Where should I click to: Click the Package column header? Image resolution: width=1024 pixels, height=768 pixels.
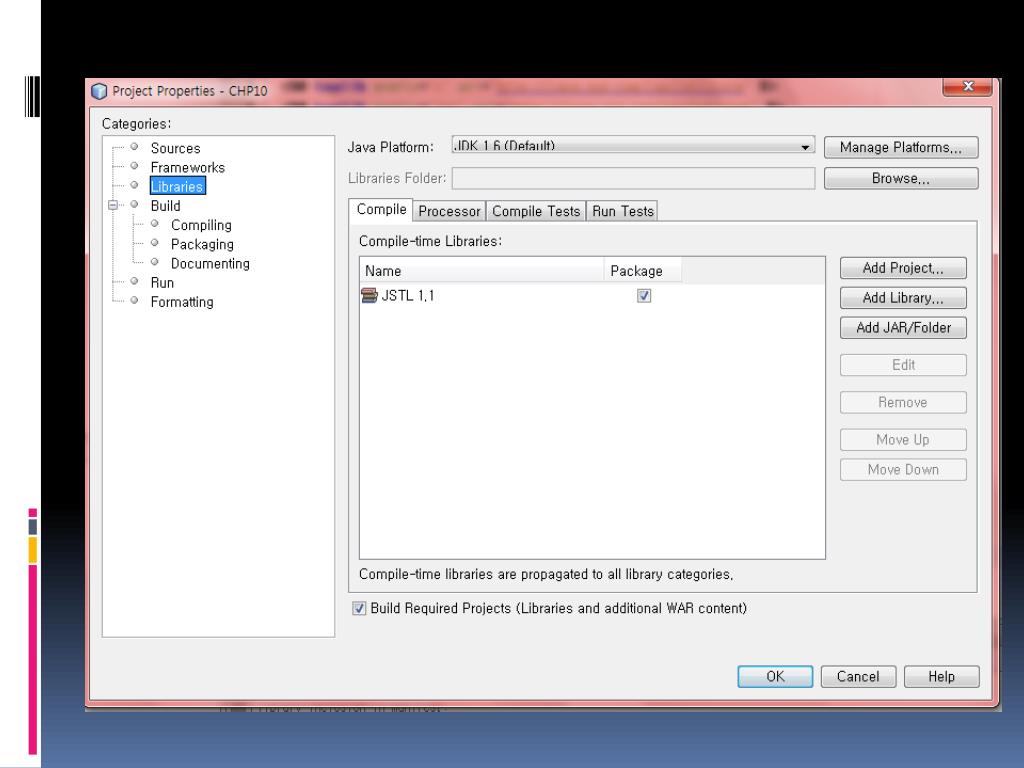[x=643, y=270]
